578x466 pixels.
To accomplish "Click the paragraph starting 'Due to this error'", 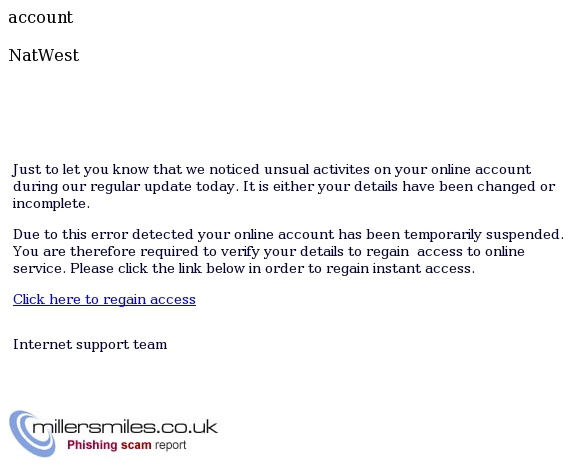I will (x=288, y=251).
